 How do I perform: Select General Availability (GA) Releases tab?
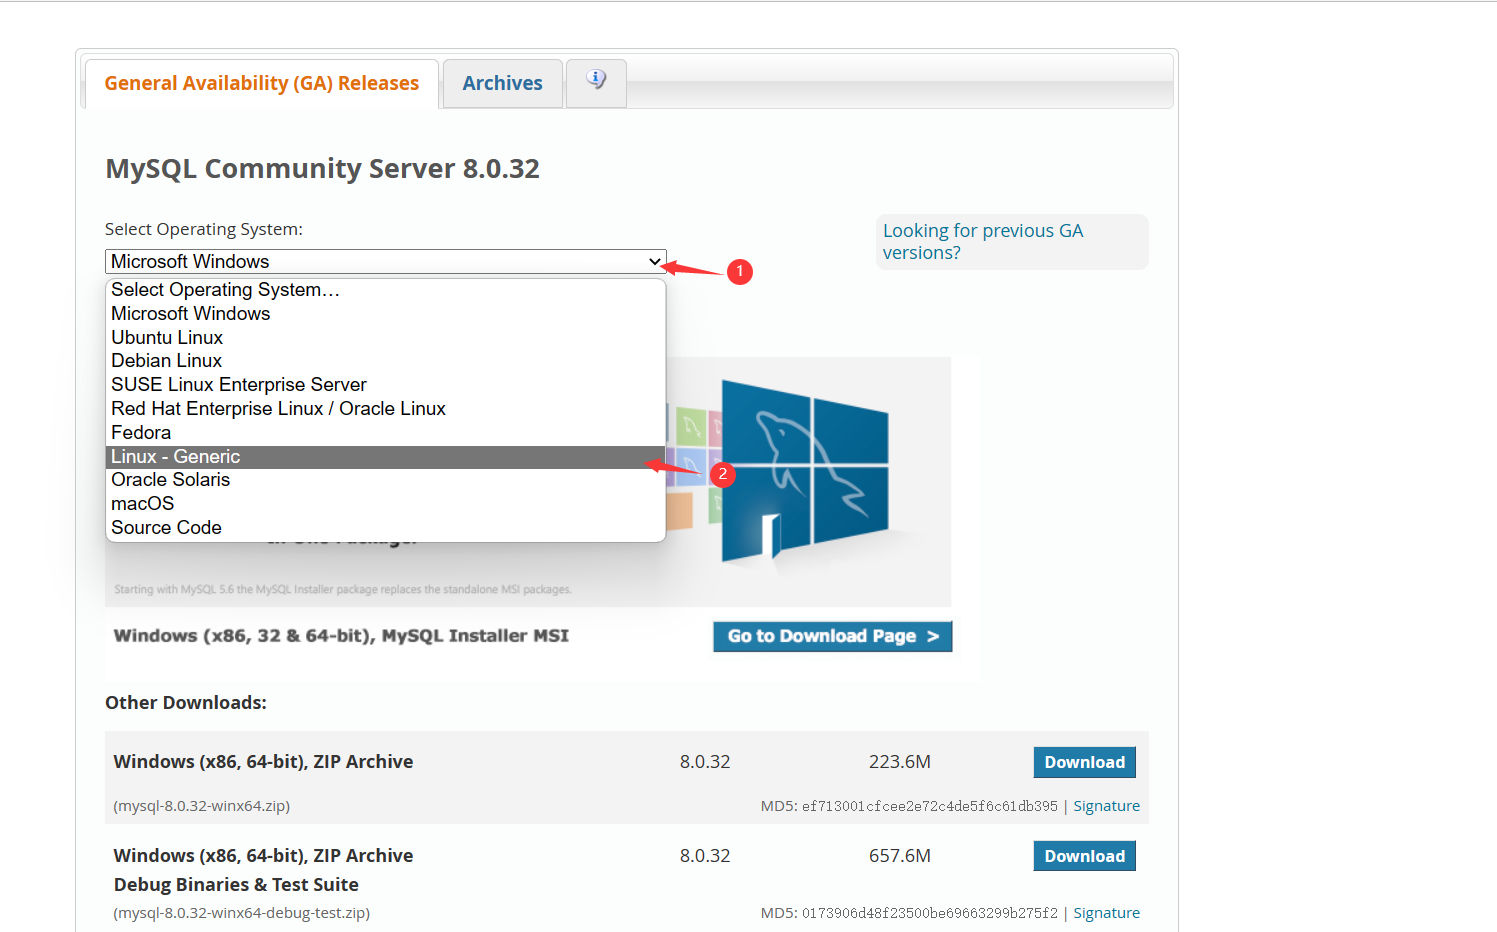[x=262, y=83]
